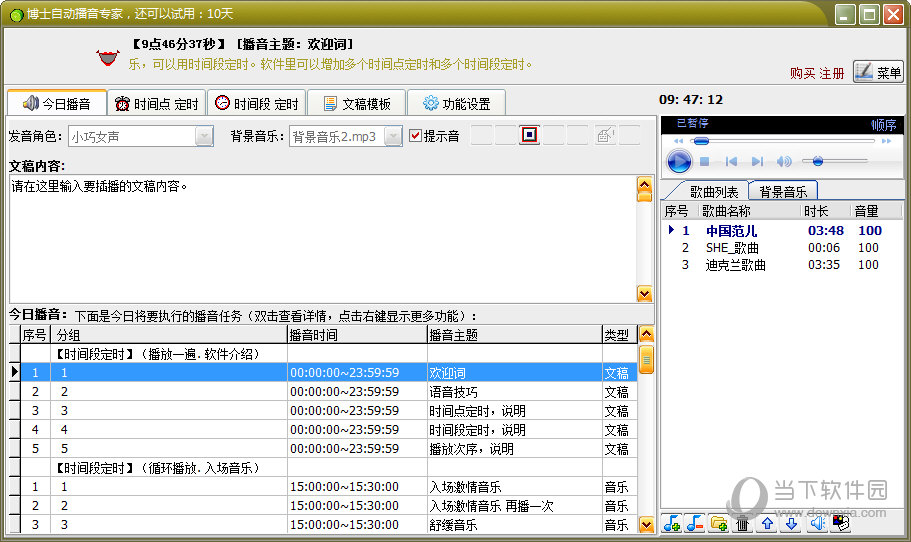
Task: Click group row 【时间段定时】(播放一遍.软件介绍)
Action: point(329,354)
